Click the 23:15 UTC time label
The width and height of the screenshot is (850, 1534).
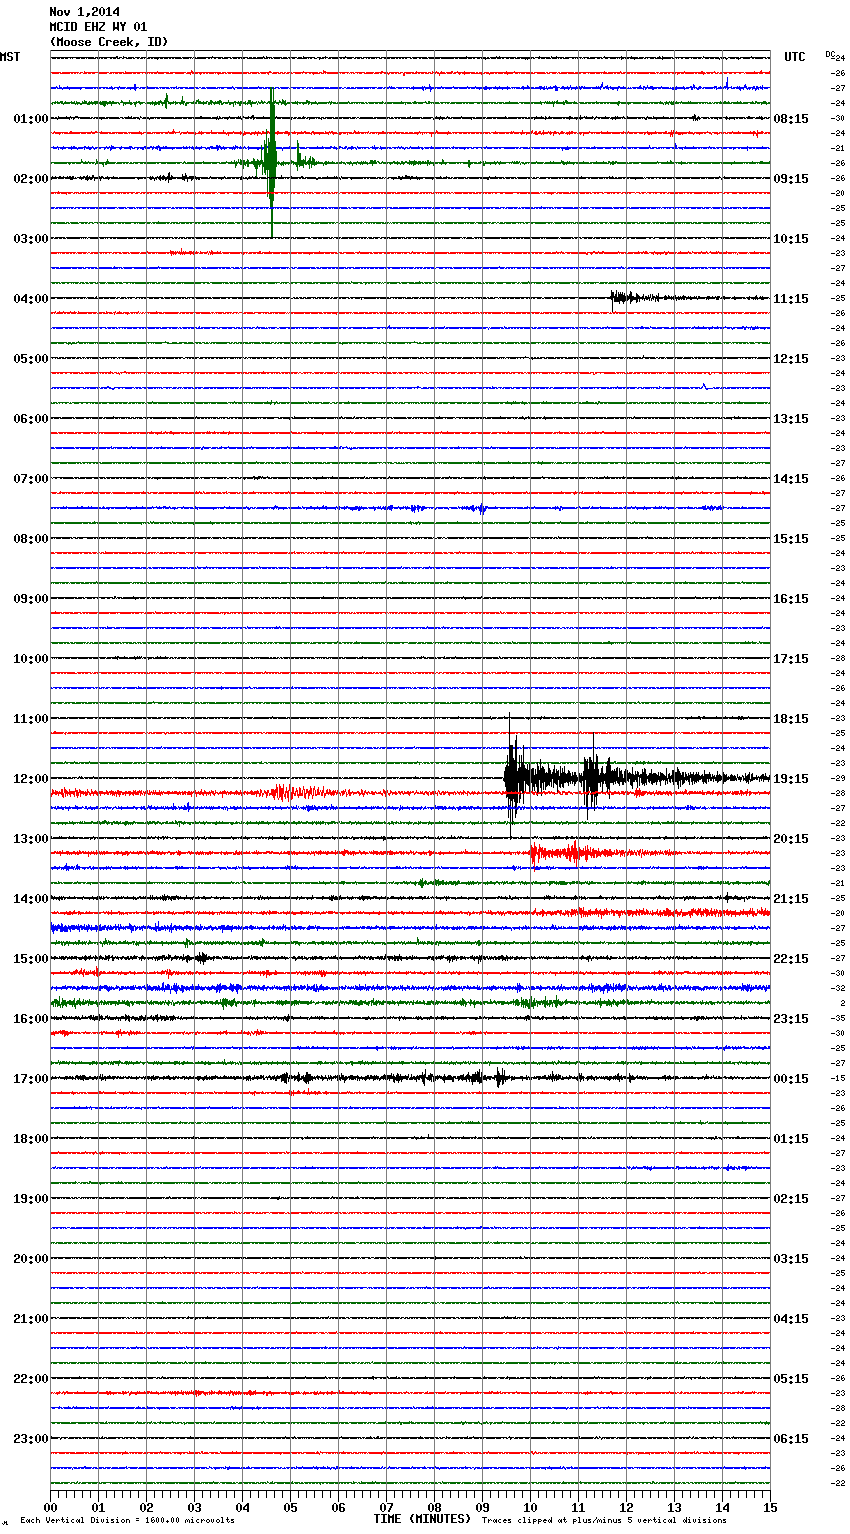click(x=791, y=1018)
